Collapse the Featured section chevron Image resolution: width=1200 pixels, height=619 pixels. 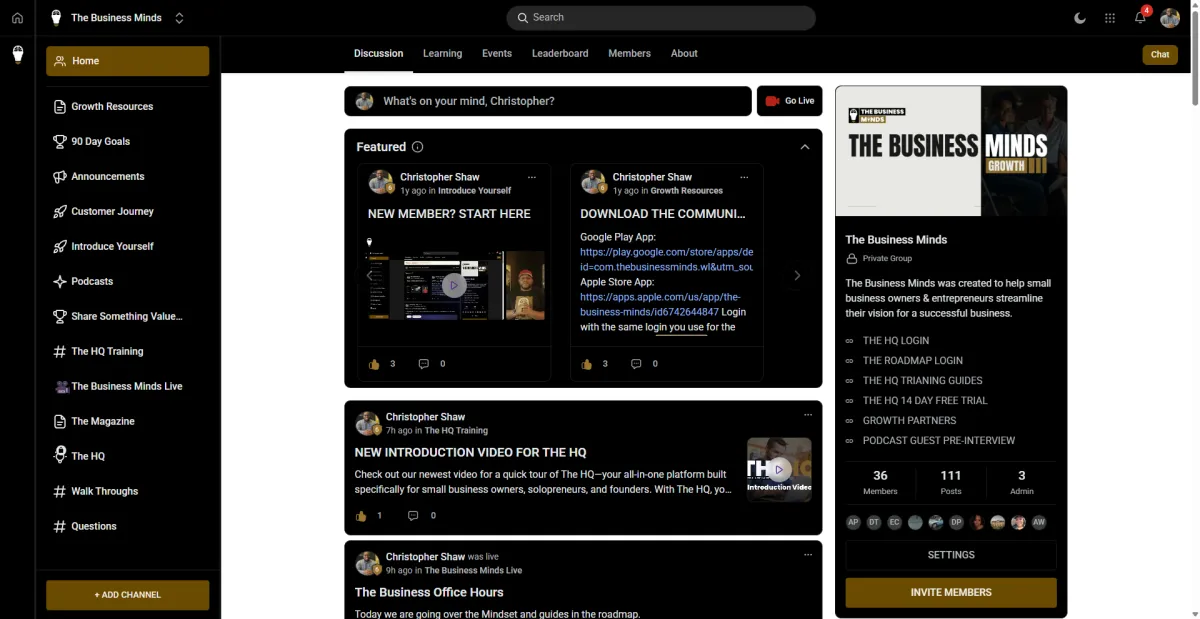point(805,147)
